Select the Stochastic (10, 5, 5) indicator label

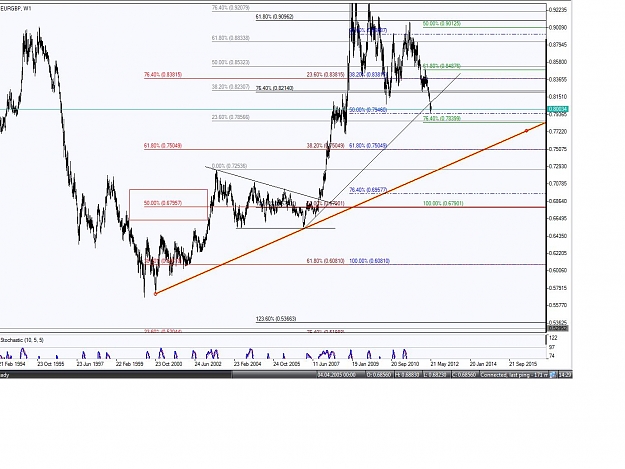coord(22,340)
